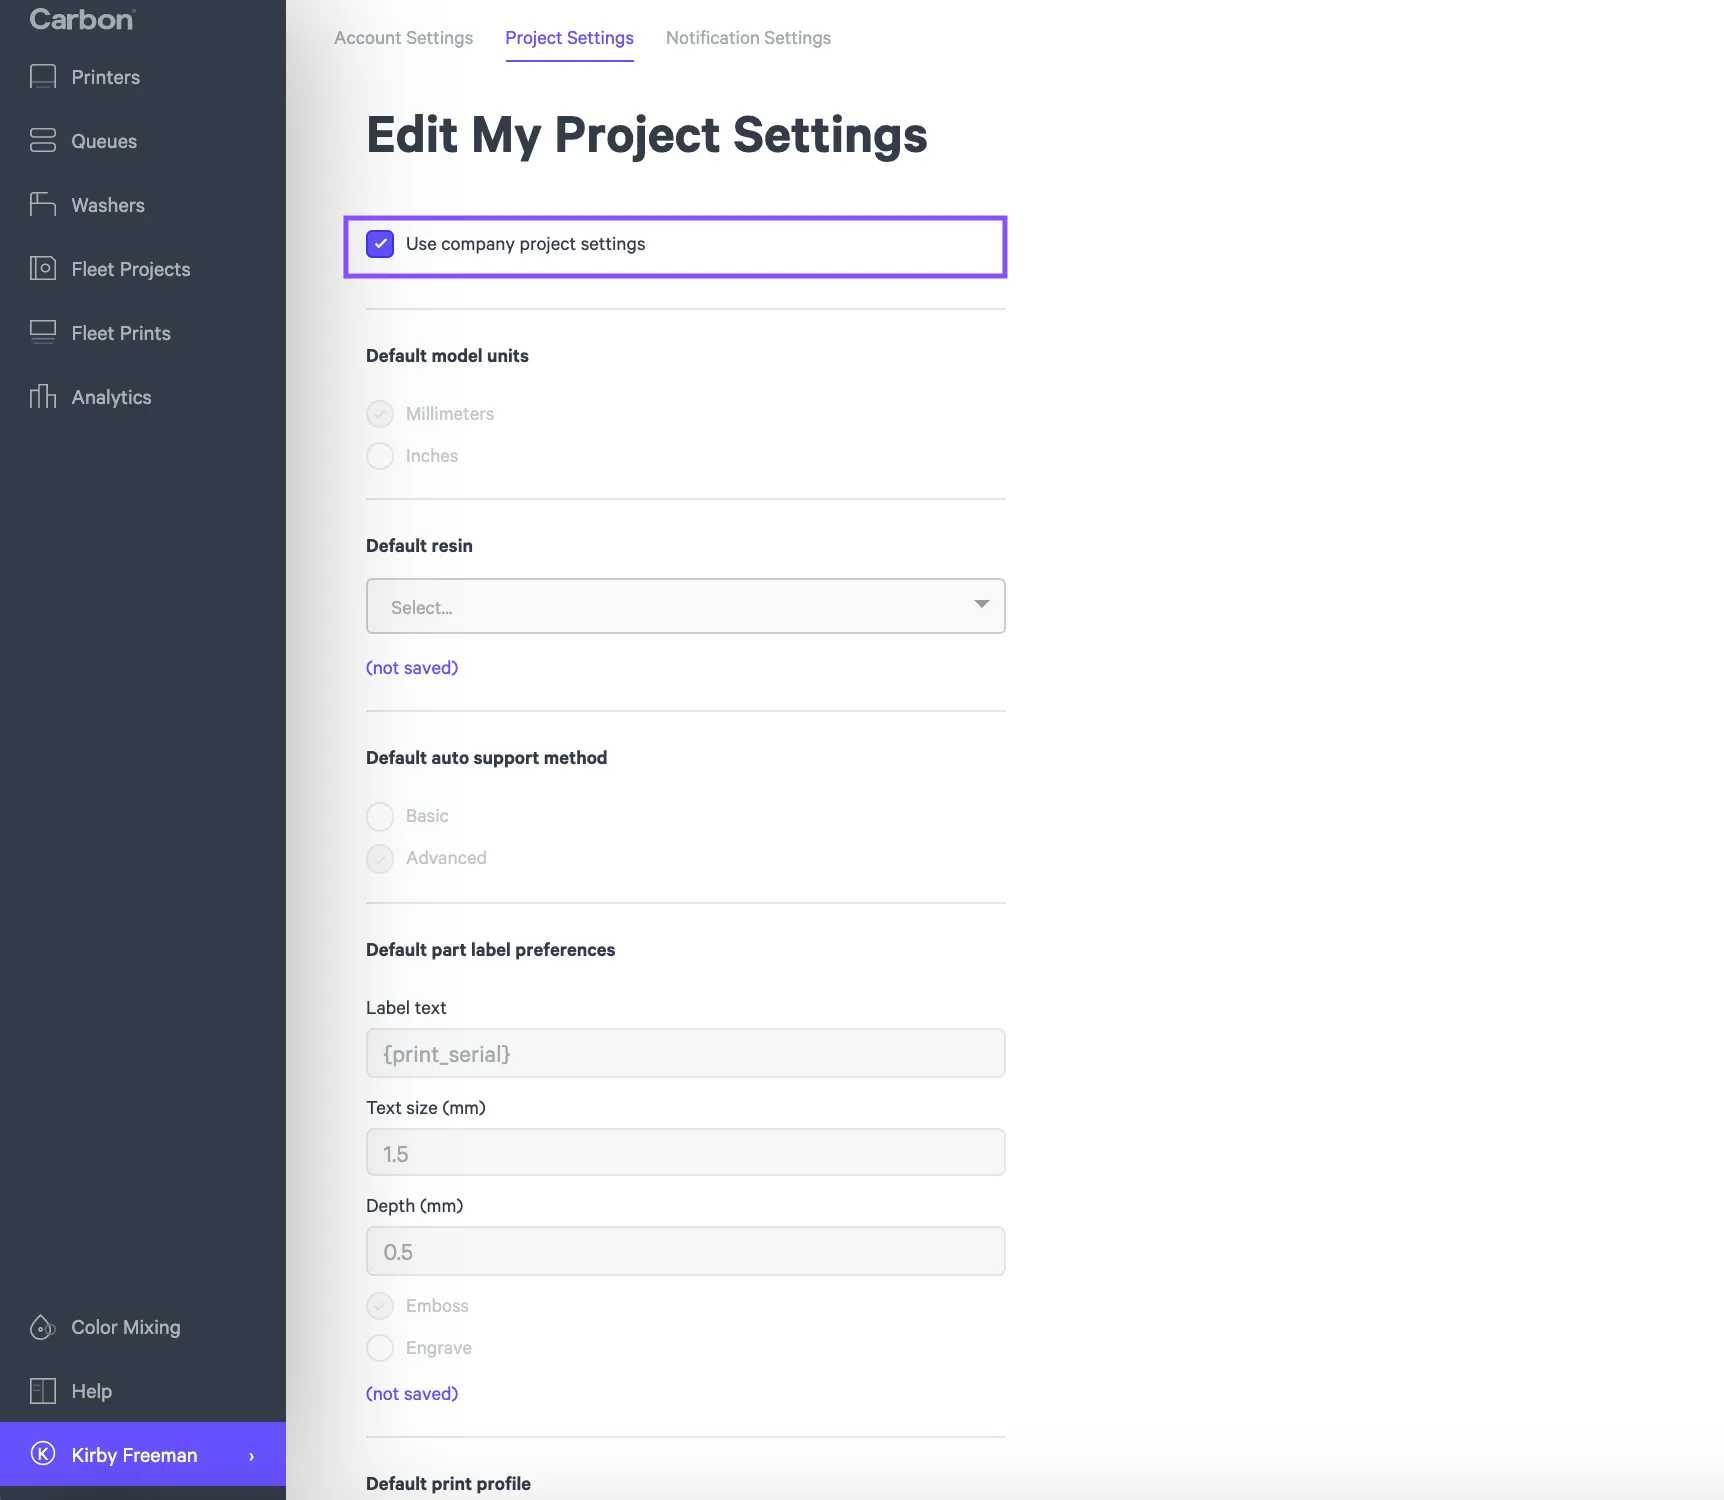1724x1500 pixels.
Task: Click the Default part label preferences heading
Action: pos(490,950)
